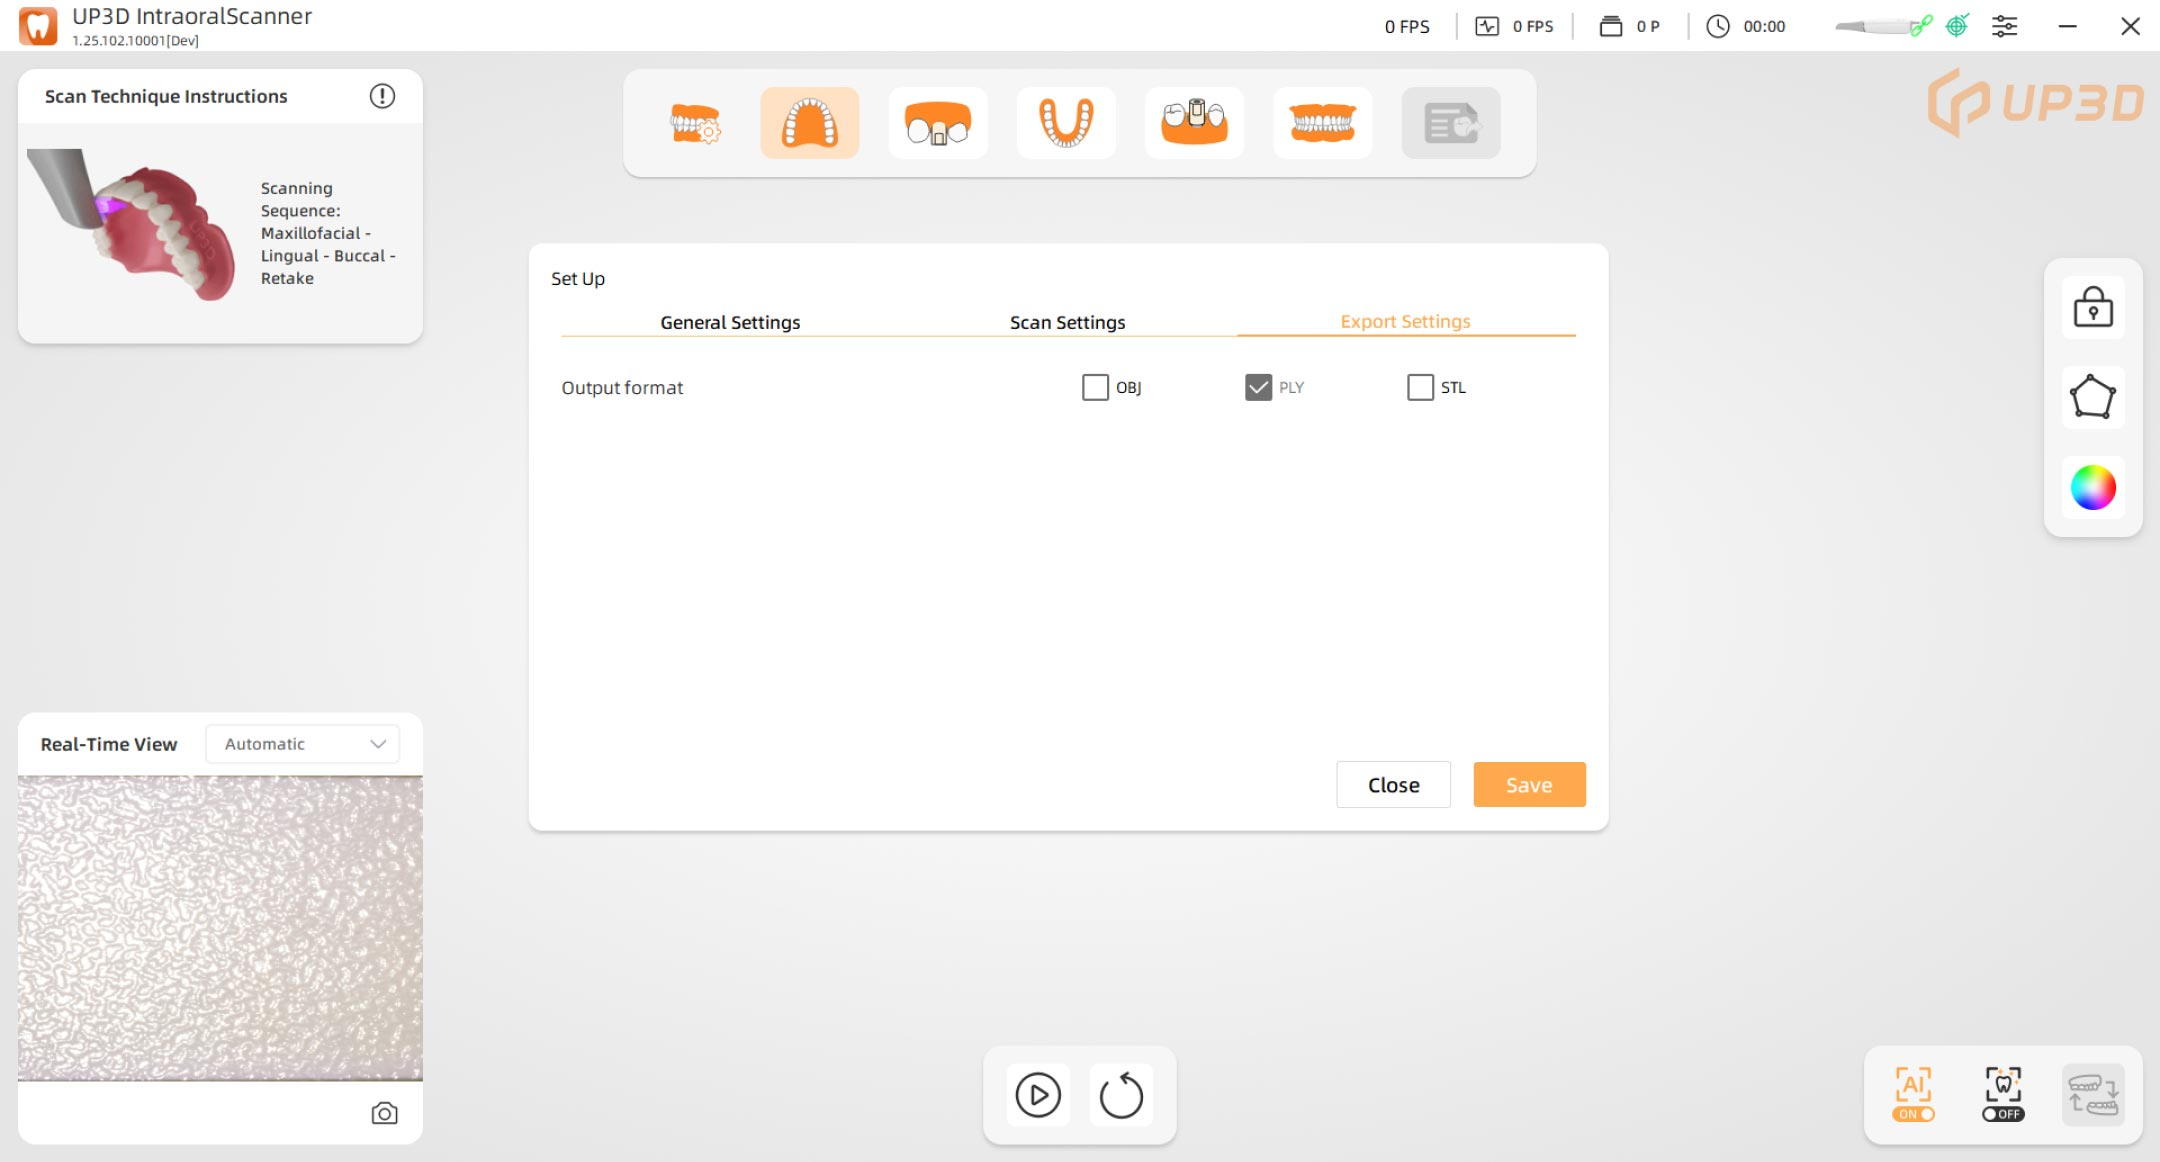Select the bite occlusion scan icon
Viewport: 2160px width, 1162px height.
pos(1322,123)
